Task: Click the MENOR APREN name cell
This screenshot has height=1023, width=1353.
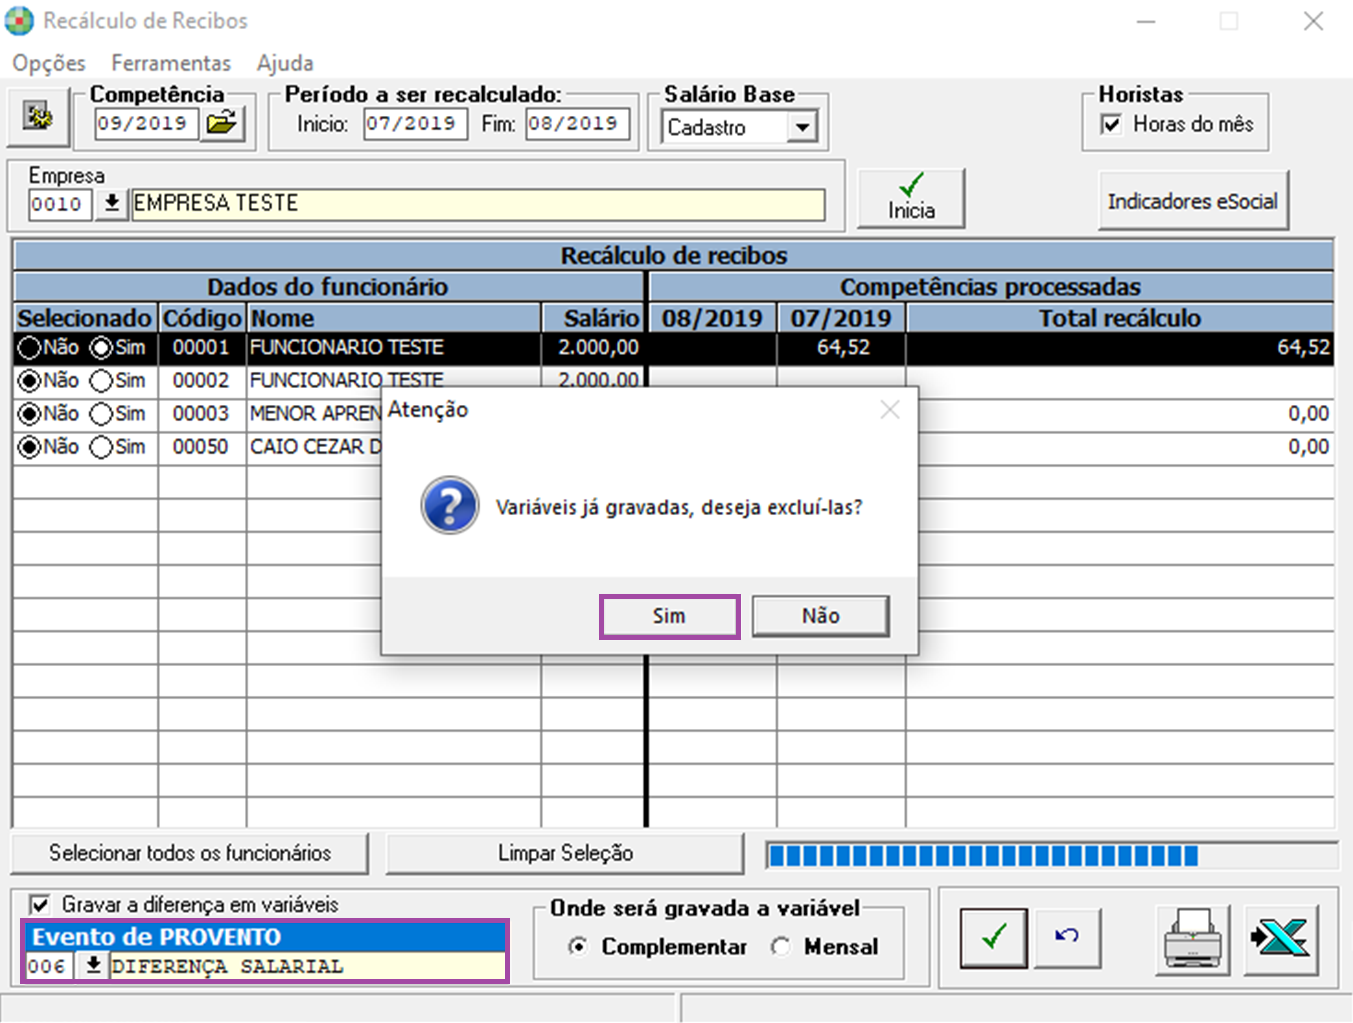Action: coord(315,414)
